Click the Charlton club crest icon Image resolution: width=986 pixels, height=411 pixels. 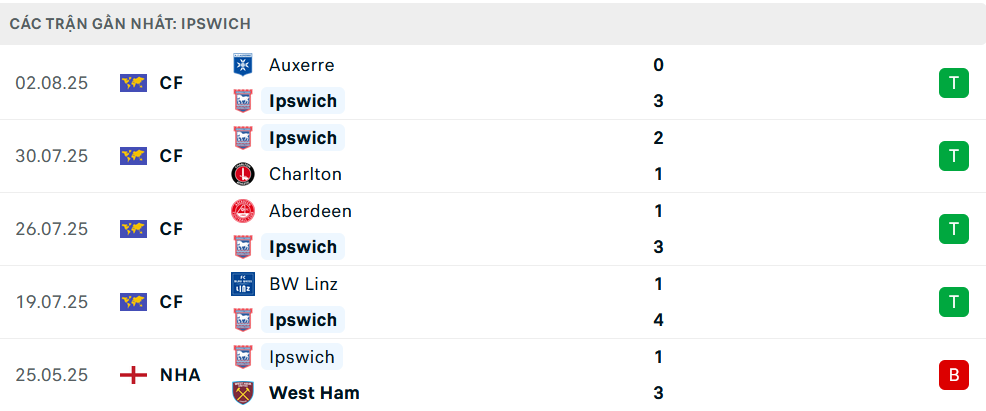click(x=243, y=174)
